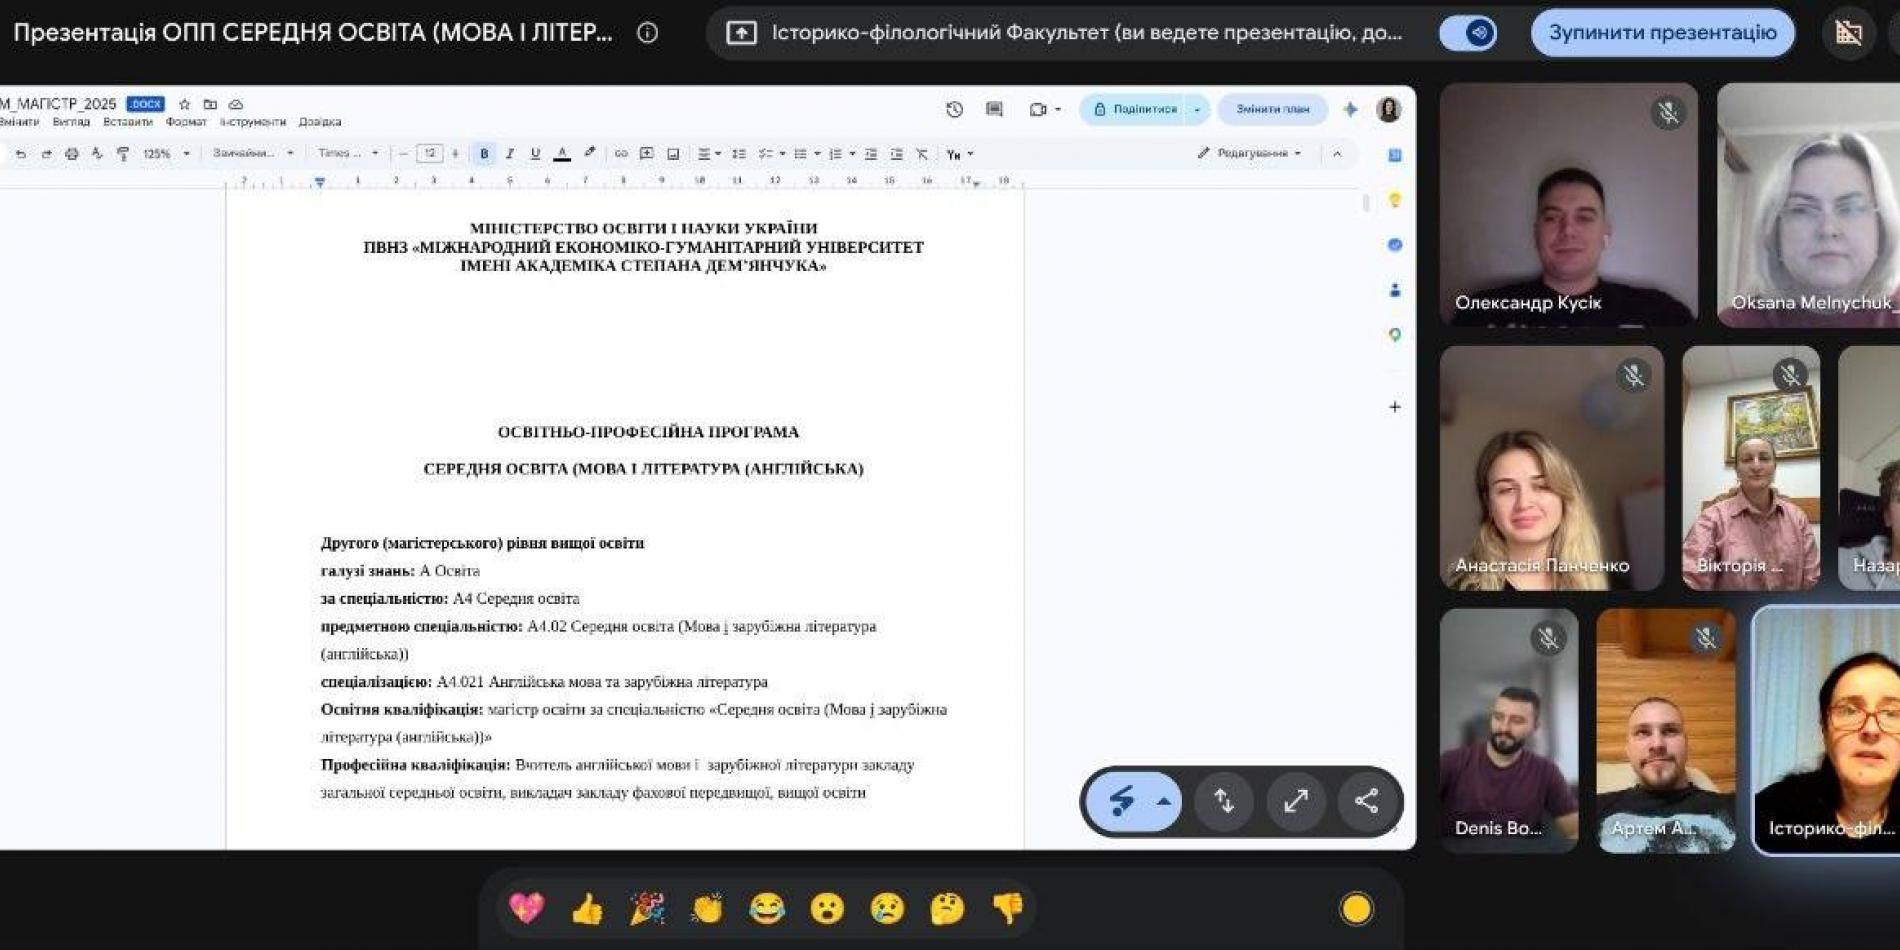Open the Вставити menu
This screenshot has height=950, width=1900.
(128, 122)
